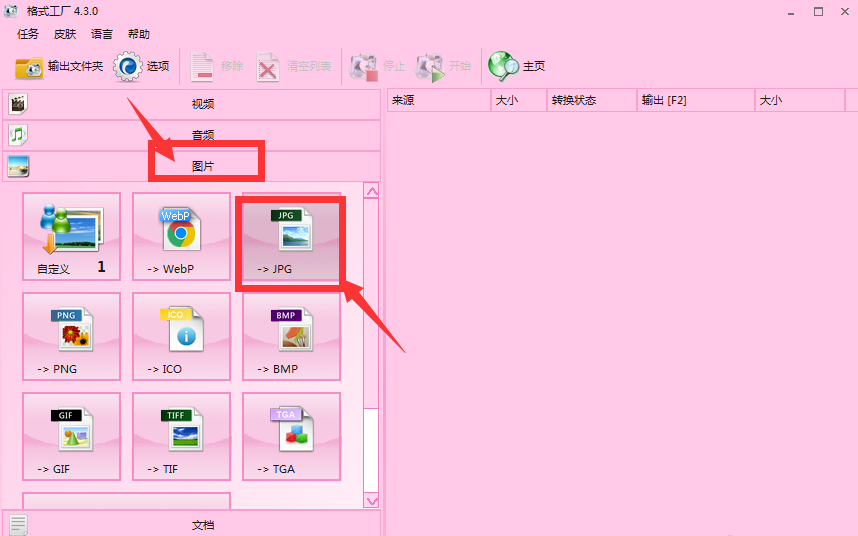Click the format list scrollbar thumb
858x536 pixels.
(x=372, y=304)
